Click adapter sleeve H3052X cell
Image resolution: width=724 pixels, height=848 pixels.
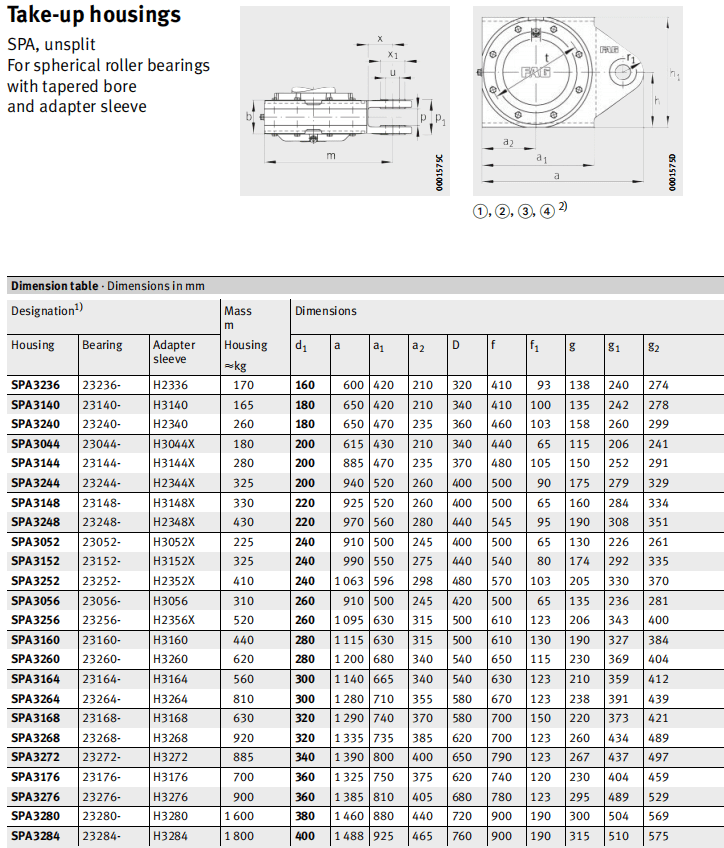tap(174, 541)
